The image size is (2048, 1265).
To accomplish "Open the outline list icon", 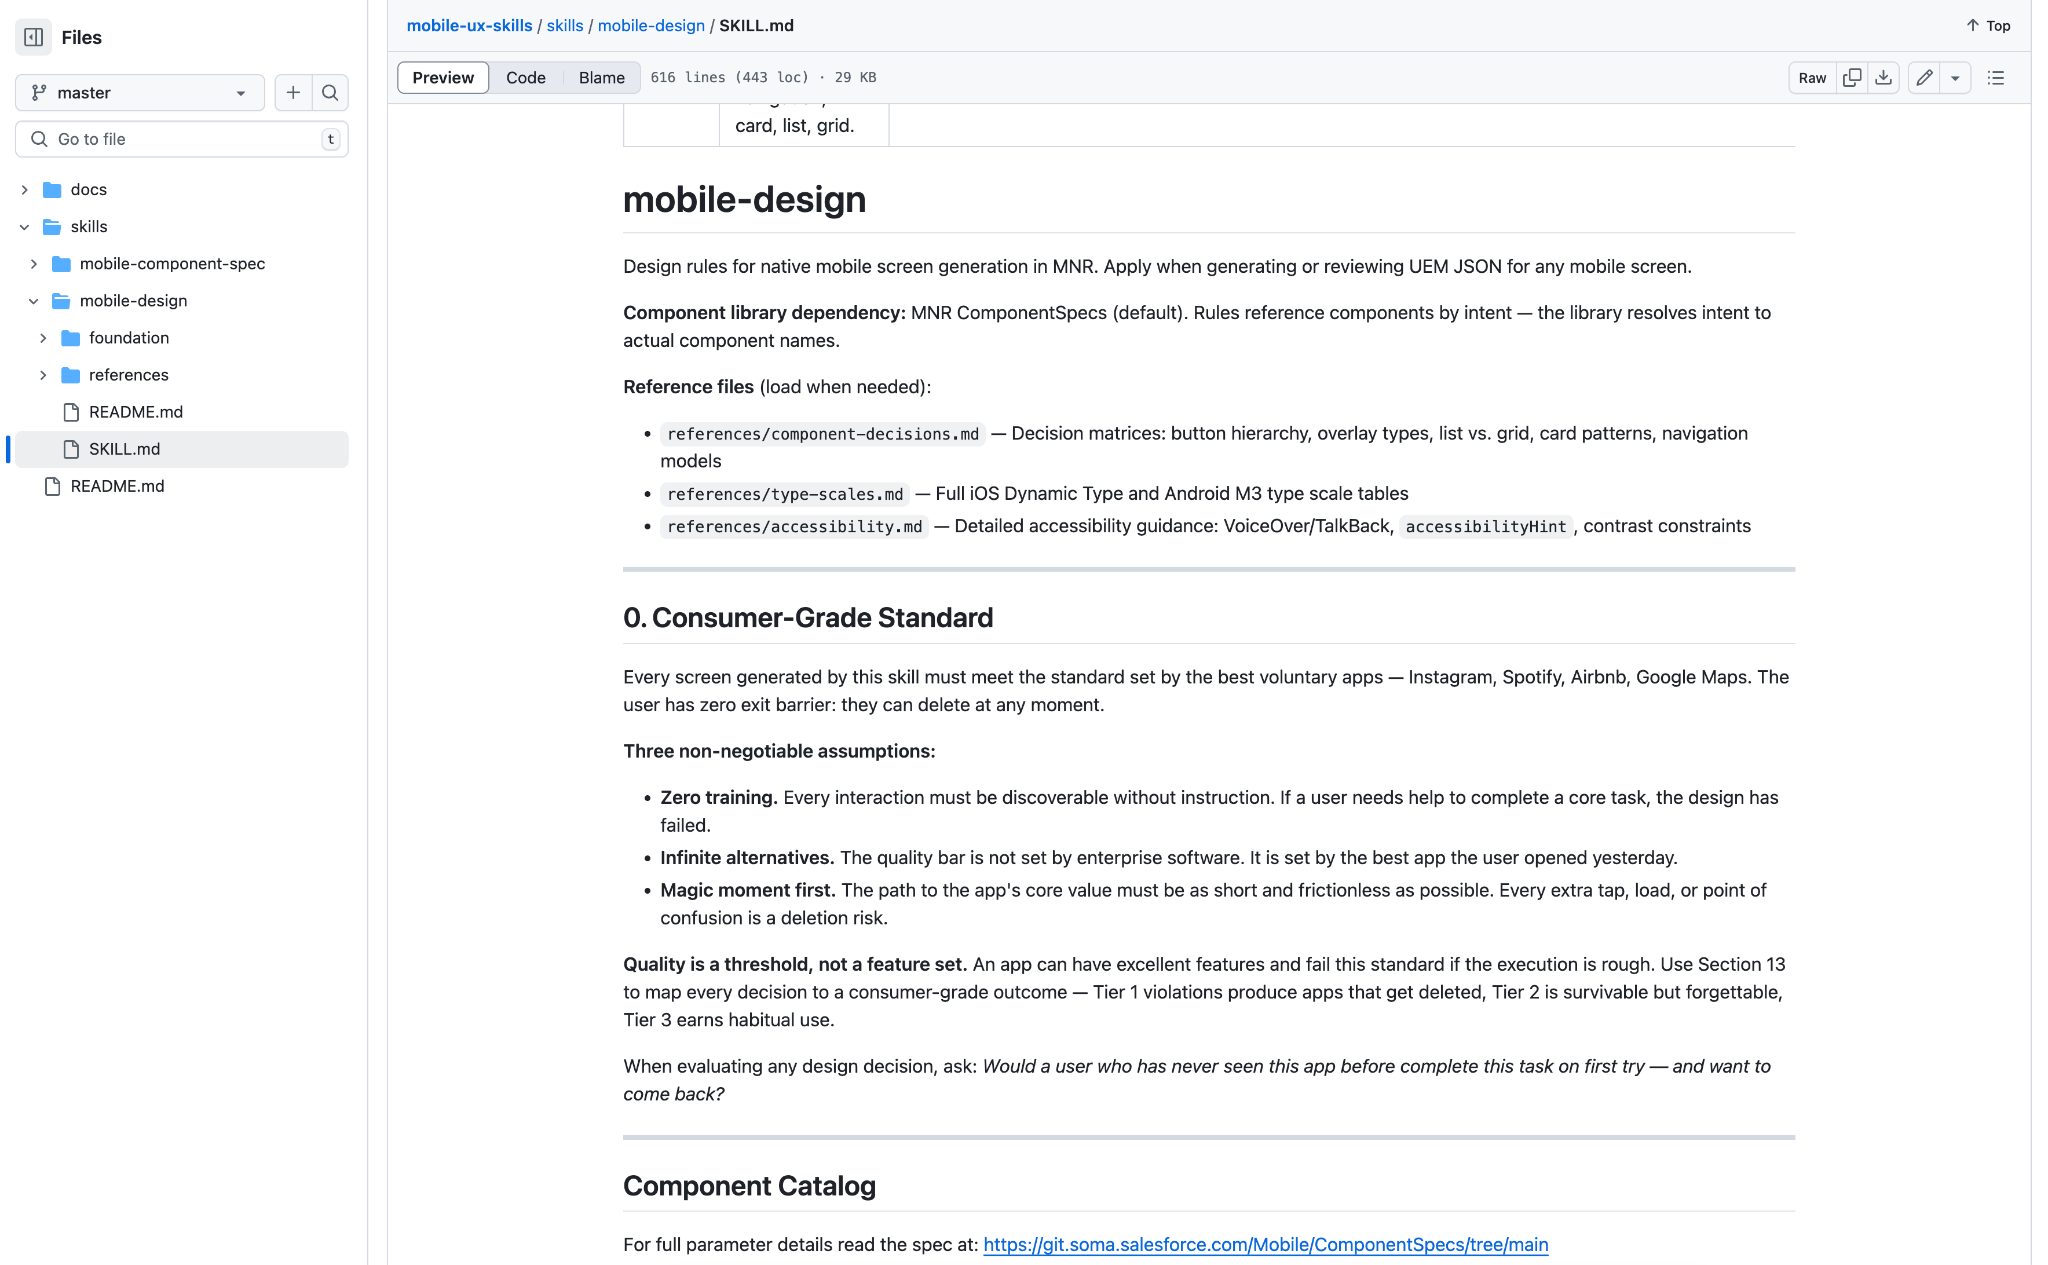I will pos(1996,78).
